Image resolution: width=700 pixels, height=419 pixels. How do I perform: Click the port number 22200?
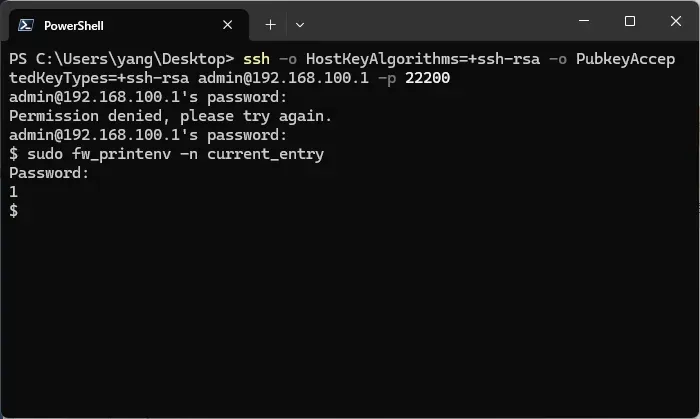(428, 78)
